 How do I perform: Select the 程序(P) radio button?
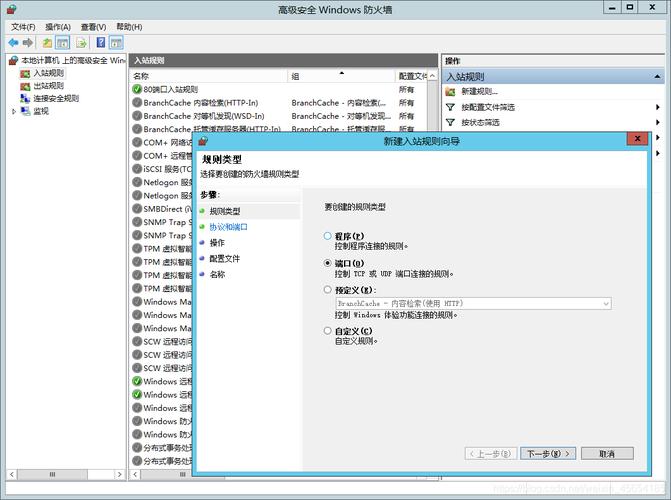[x=327, y=236]
